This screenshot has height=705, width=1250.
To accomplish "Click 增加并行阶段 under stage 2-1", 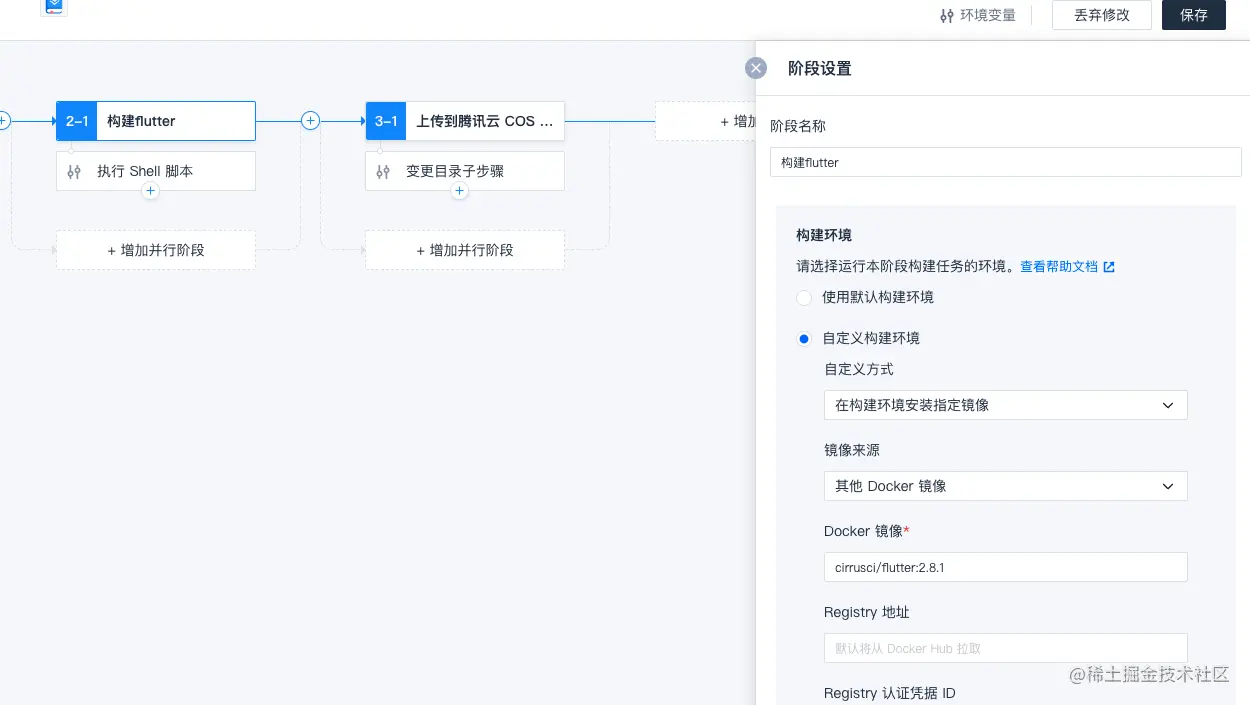I will [156, 250].
